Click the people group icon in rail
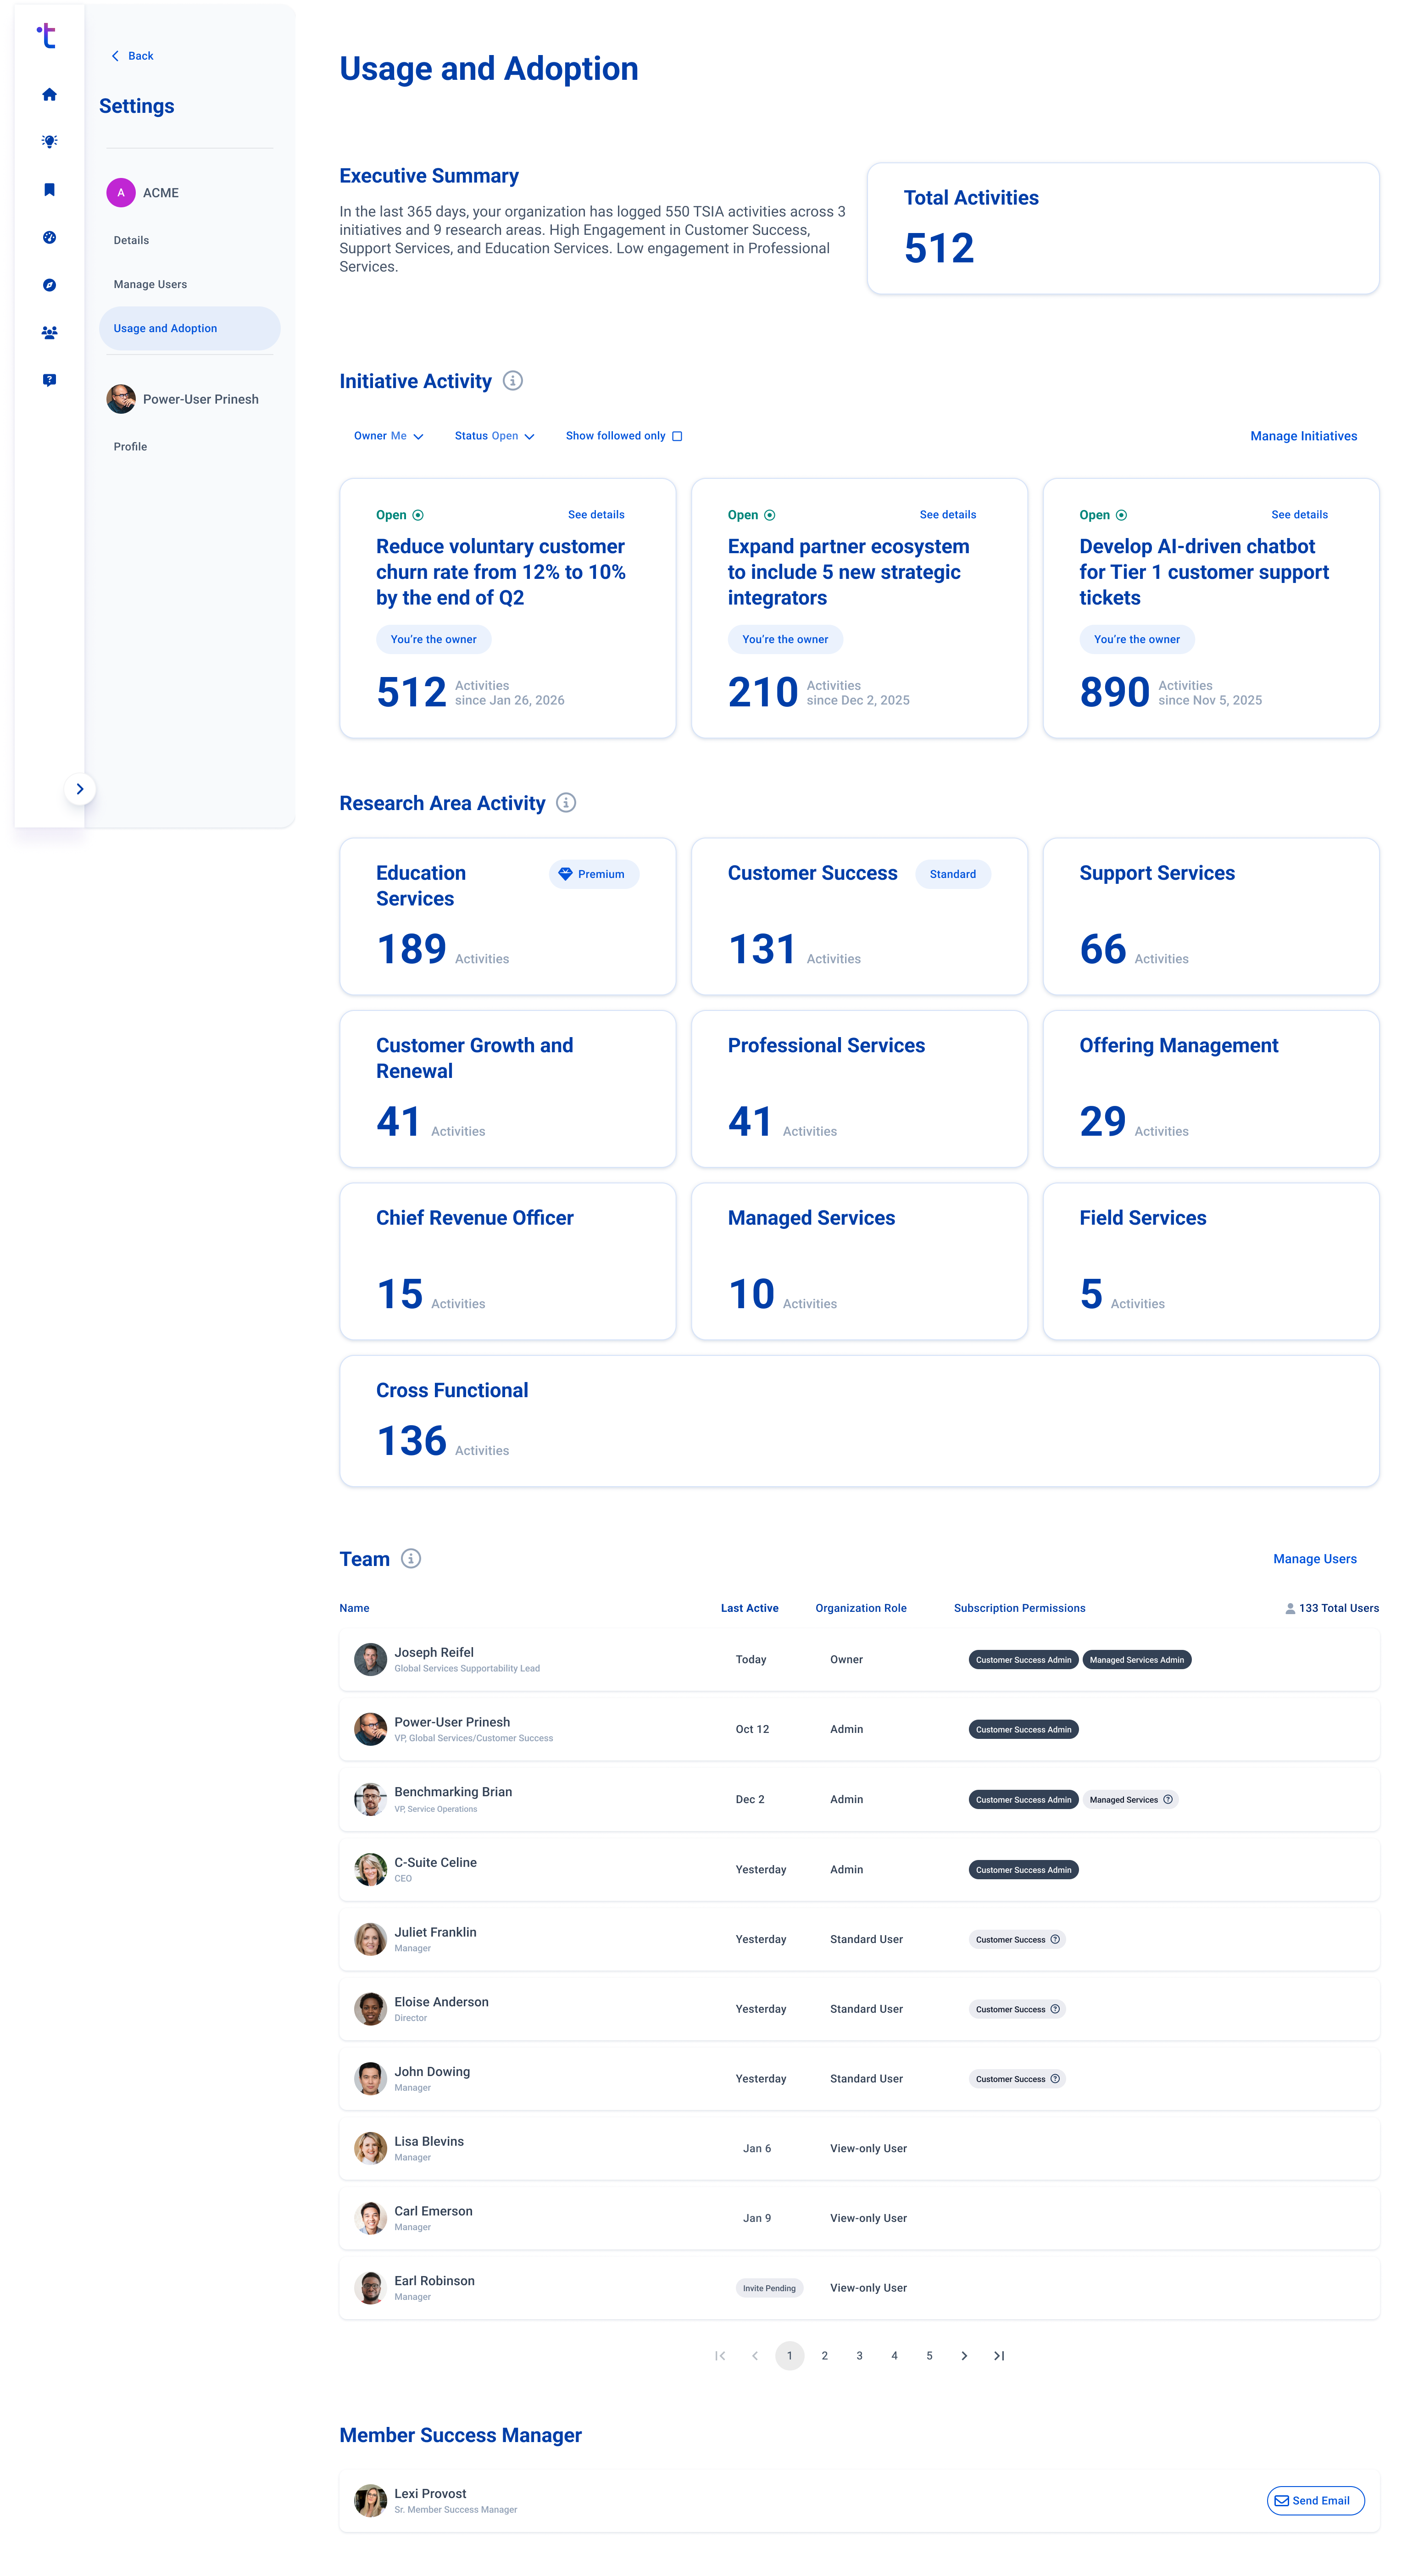 49,333
